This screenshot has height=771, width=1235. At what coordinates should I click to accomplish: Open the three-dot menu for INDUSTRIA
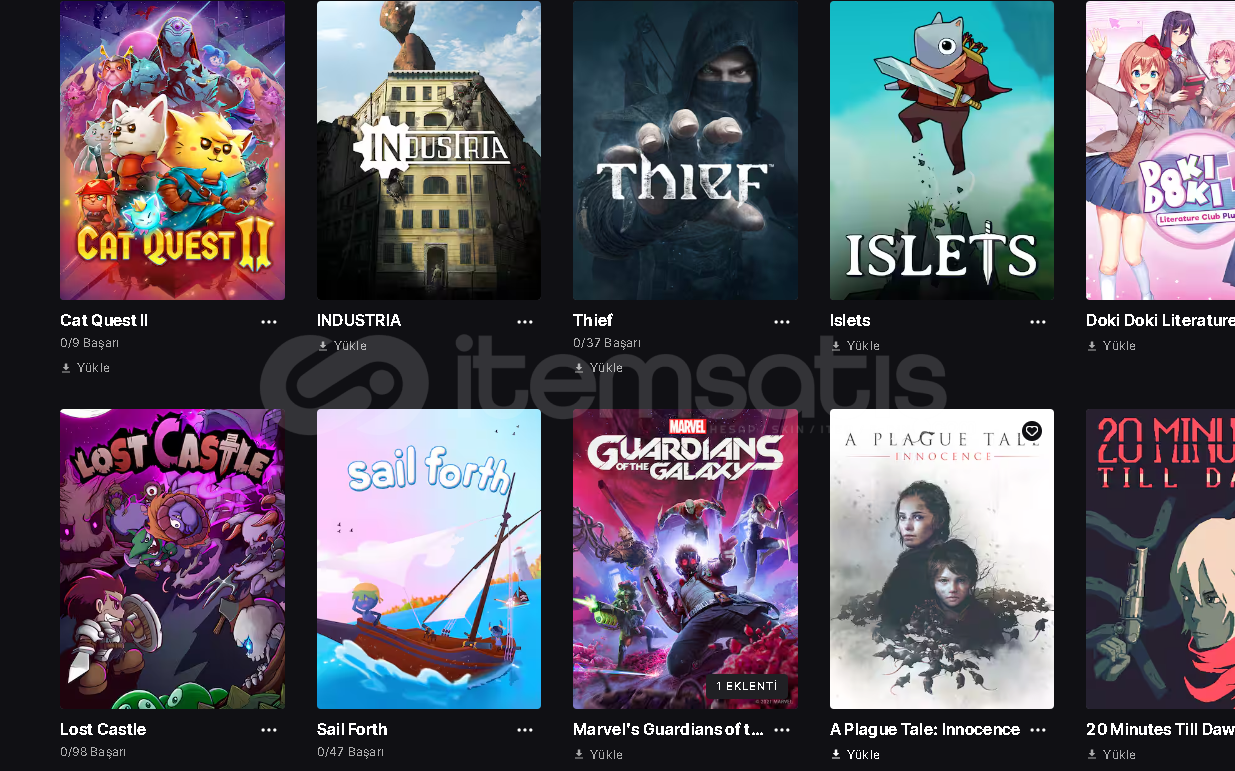pyautogui.click(x=525, y=322)
